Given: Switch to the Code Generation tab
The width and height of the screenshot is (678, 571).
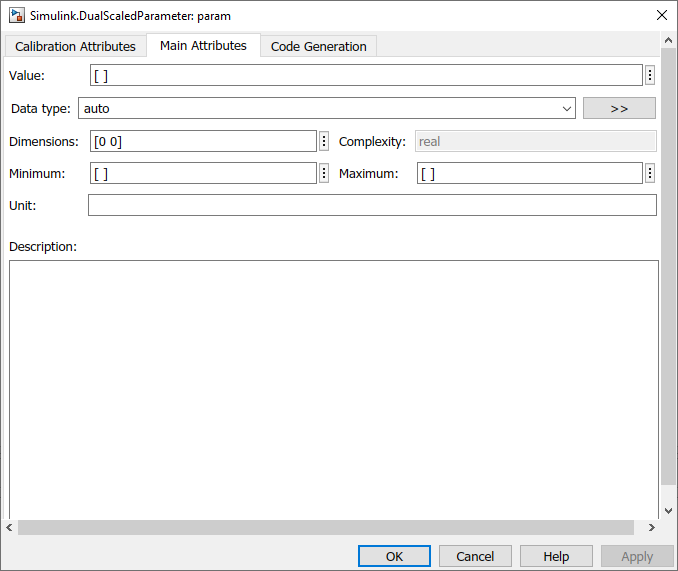Looking at the screenshot, I should [x=318, y=46].
